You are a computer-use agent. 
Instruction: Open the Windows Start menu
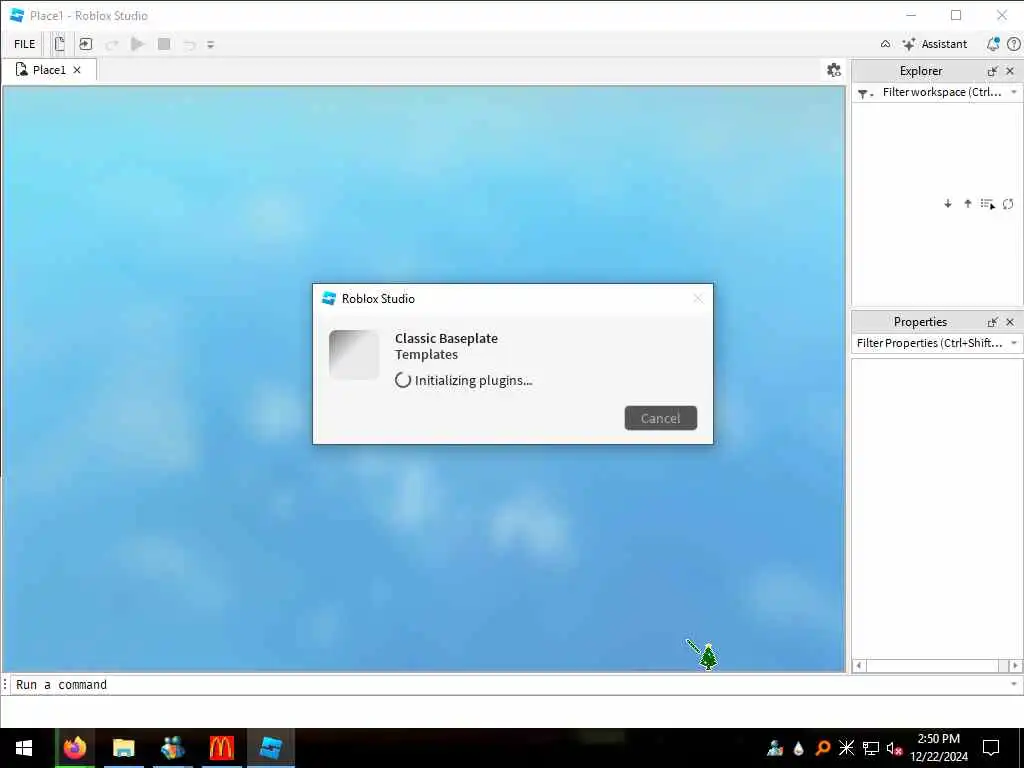[x=24, y=748]
